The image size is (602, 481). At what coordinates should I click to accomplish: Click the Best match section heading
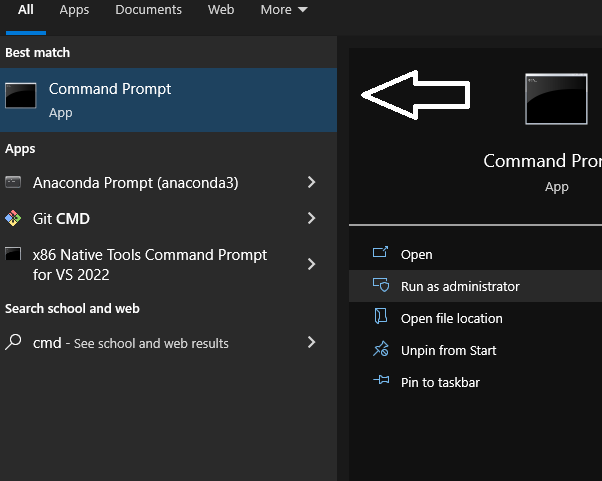pos(38,52)
